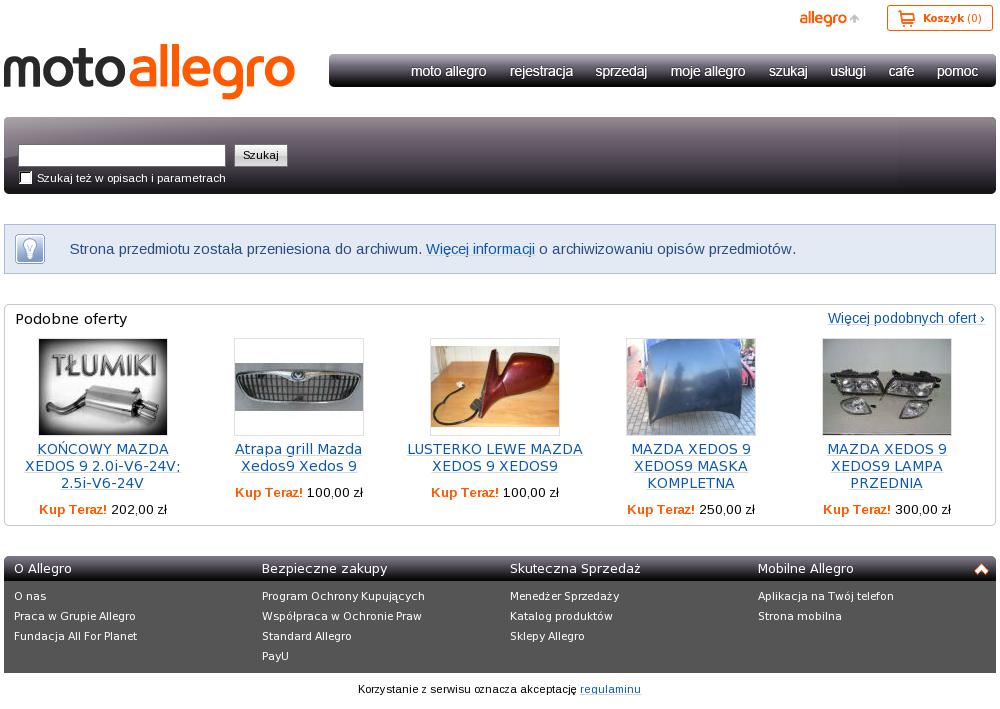Open KOŃCOWY MAZDA XEDOS 9 offer link
This screenshot has width=1000, height=709.
click(103, 466)
